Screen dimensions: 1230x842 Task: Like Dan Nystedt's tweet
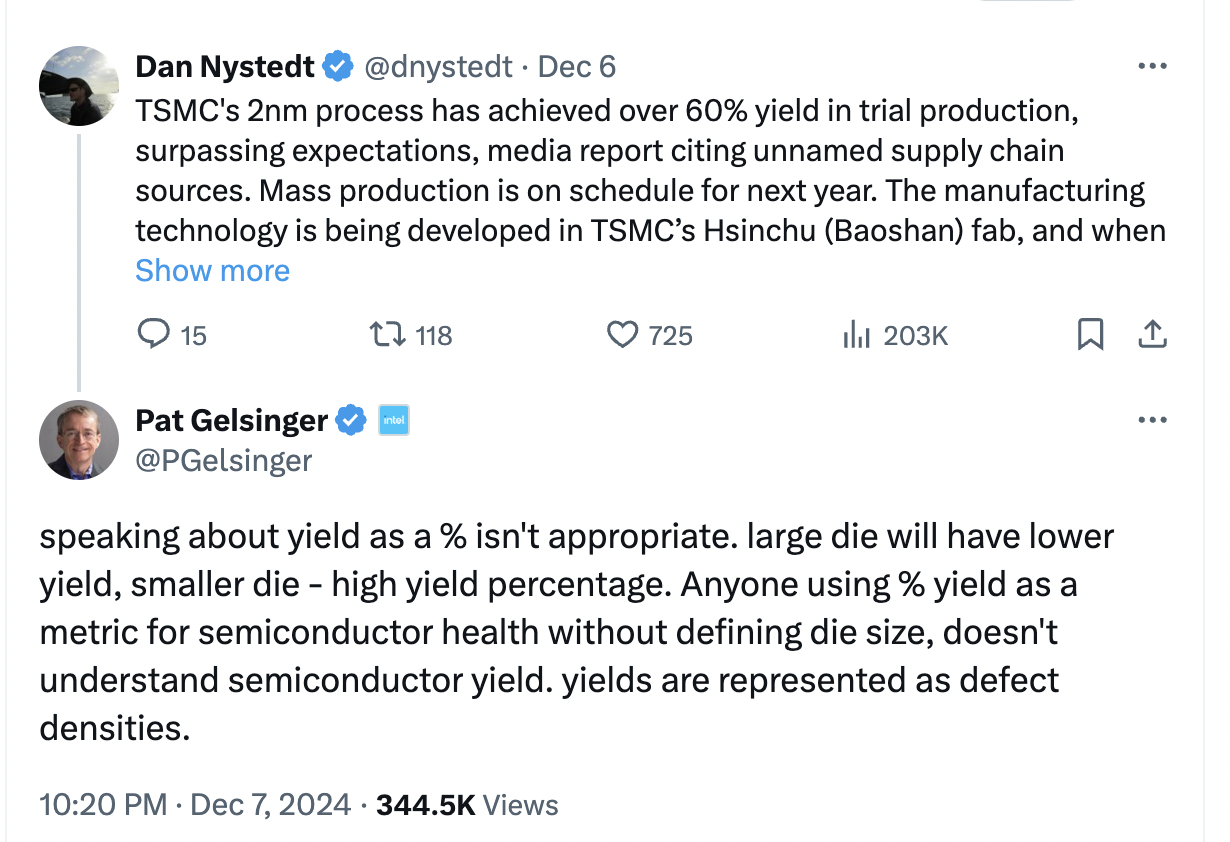pos(623,334)
